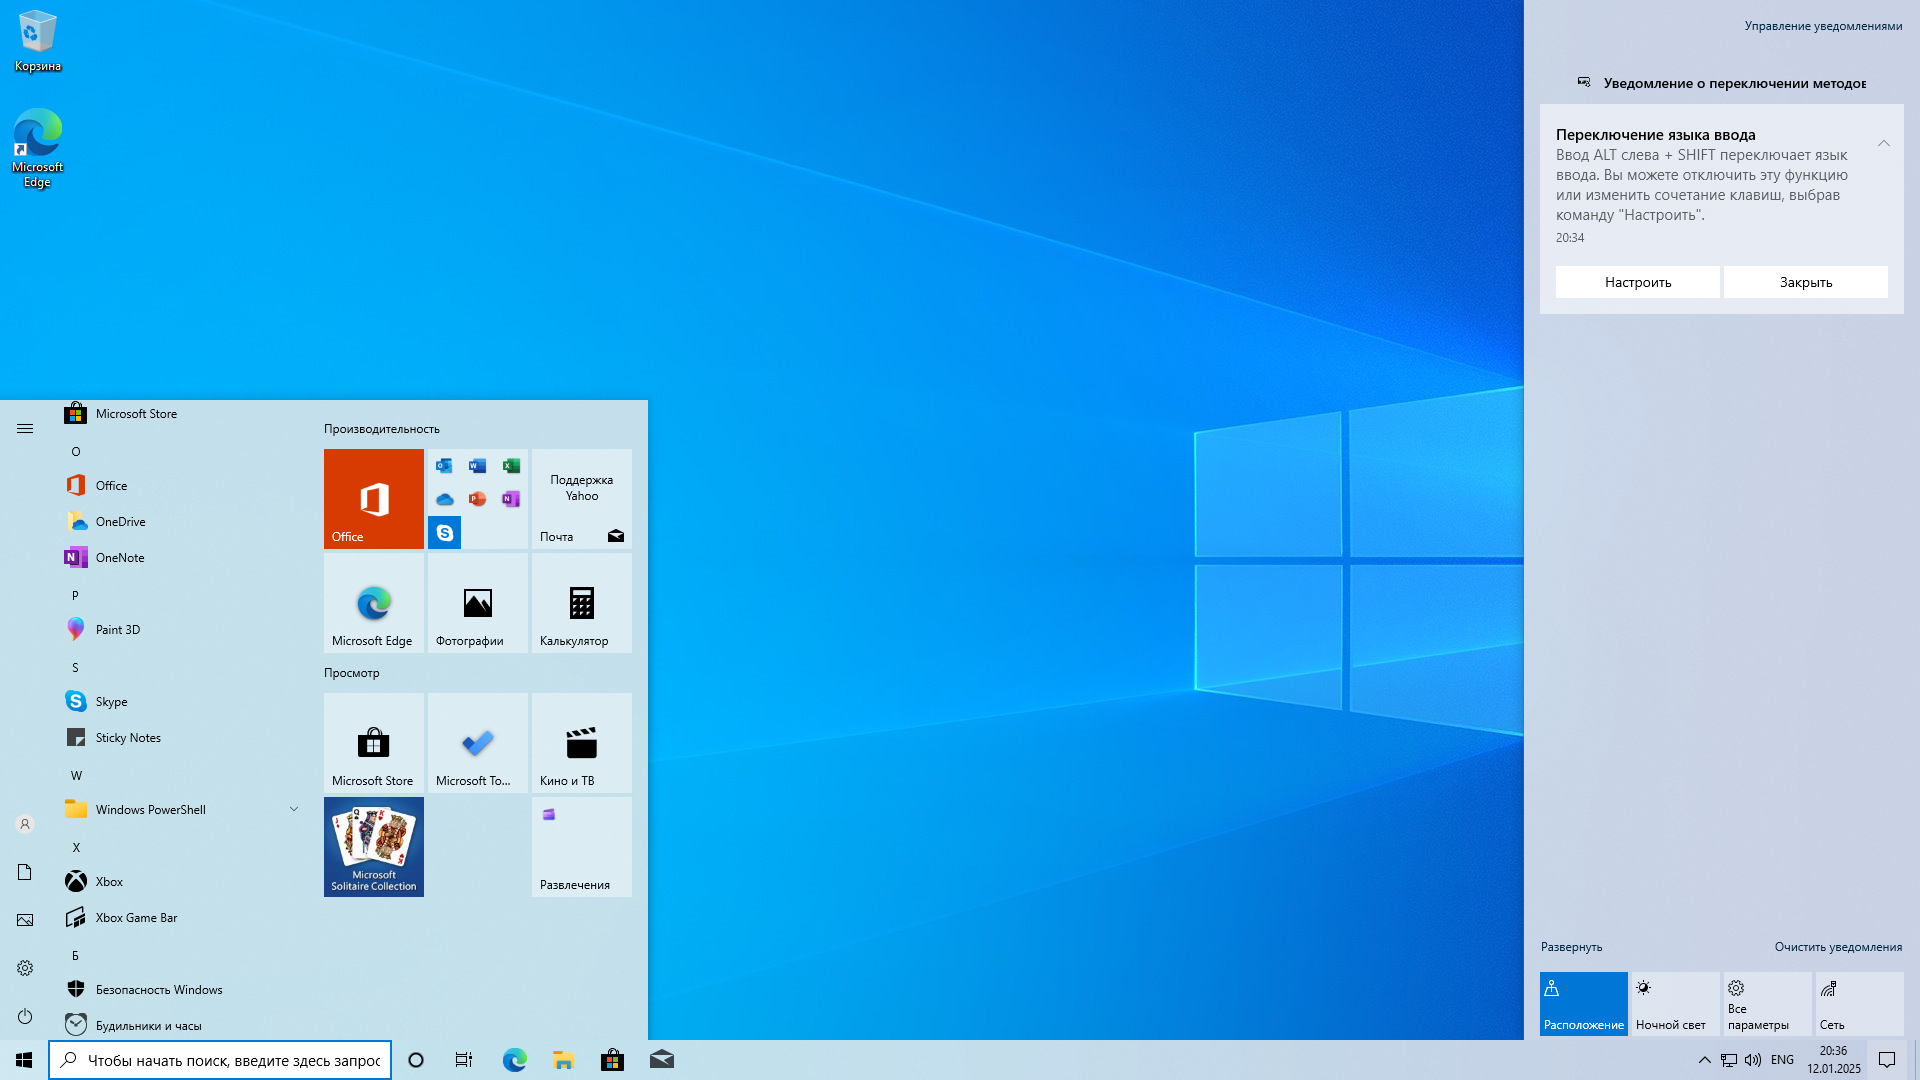This screenshot has width=1920, height=1080.
Task: Click the Windows Start button
Action: [x=24, y=1060]
